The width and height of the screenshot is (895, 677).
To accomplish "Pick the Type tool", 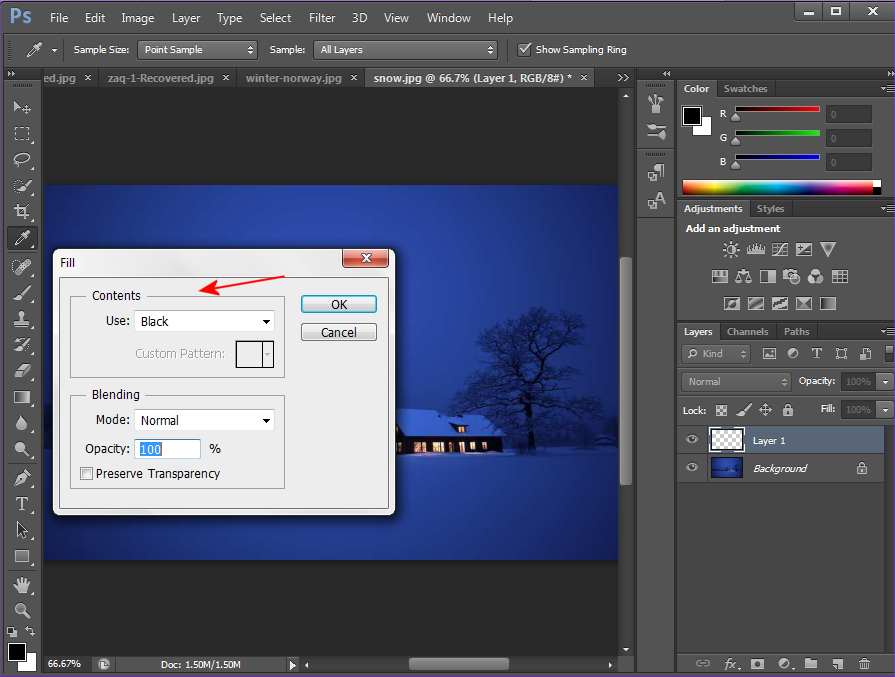I will [x=21, y=504].
